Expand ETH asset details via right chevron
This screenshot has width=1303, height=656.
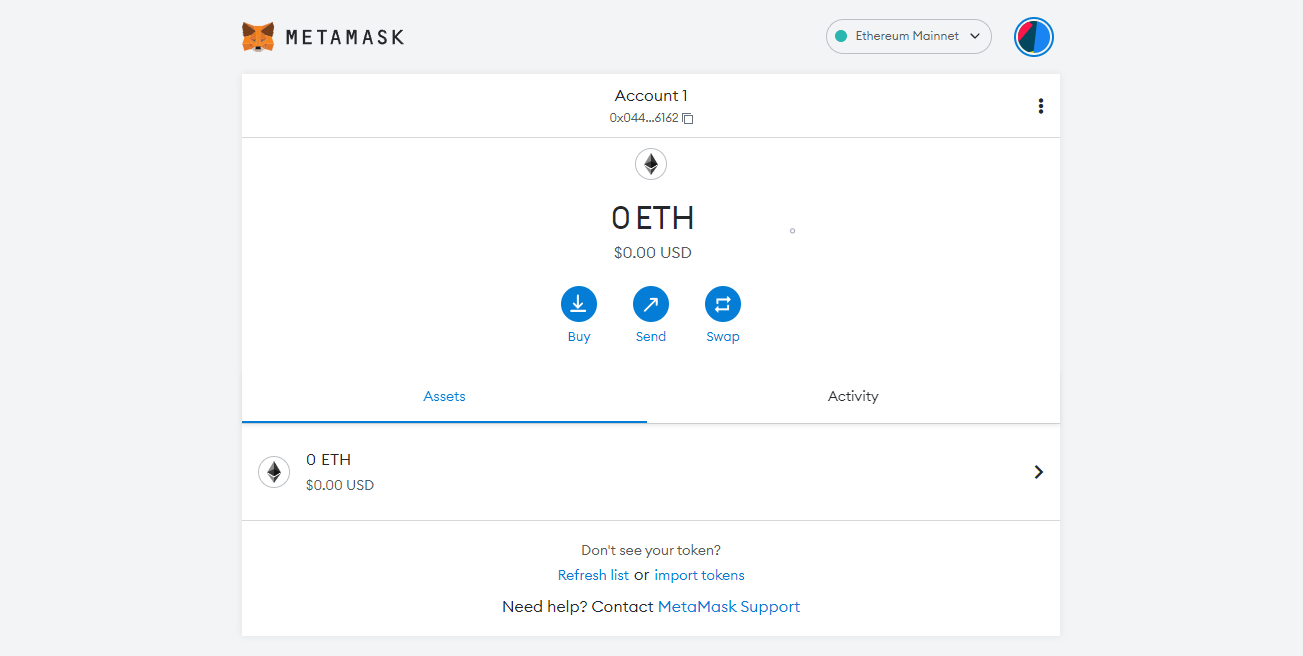(1038, 472)
